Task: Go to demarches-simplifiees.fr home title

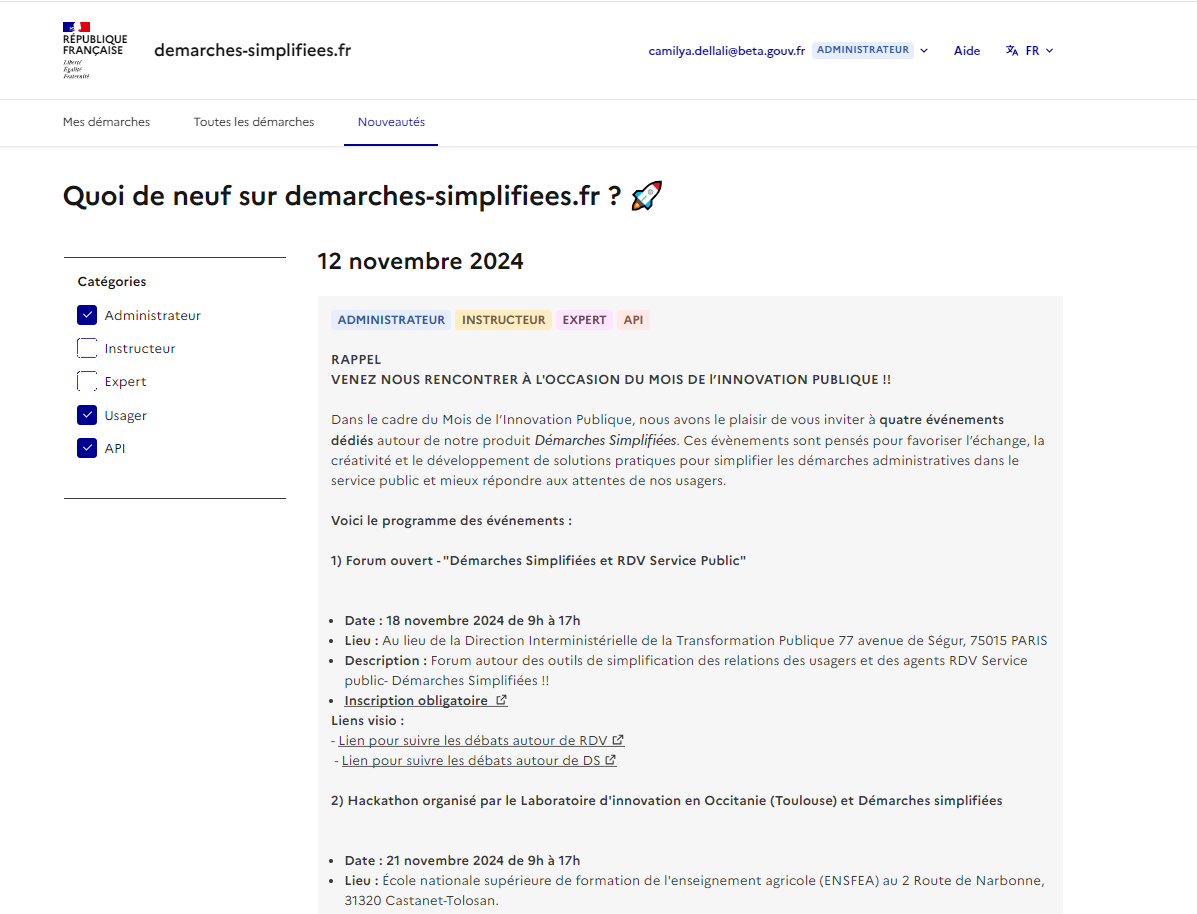Action: point(252,50)
